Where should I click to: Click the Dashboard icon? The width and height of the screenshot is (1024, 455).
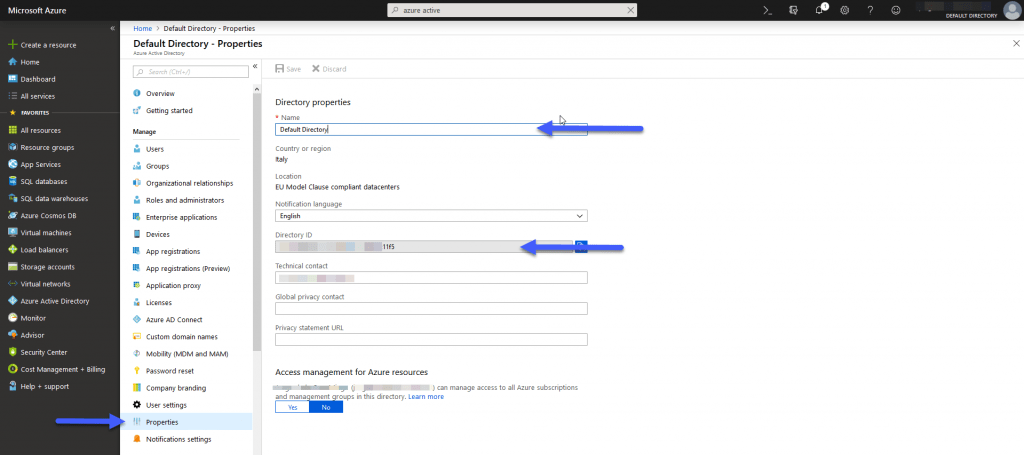click(x=12, y=79)
